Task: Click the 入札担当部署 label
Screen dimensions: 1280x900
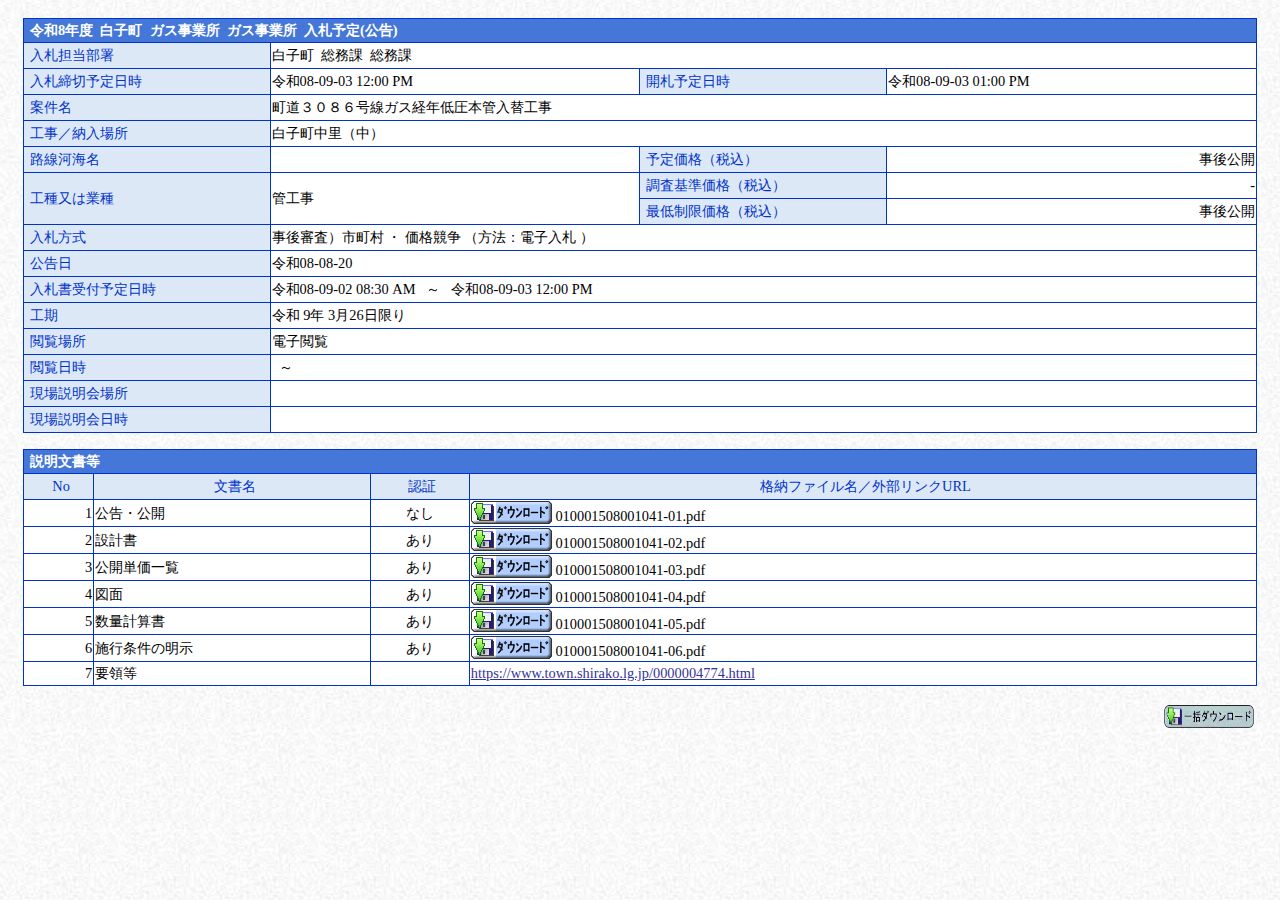Action: (147, 55)
